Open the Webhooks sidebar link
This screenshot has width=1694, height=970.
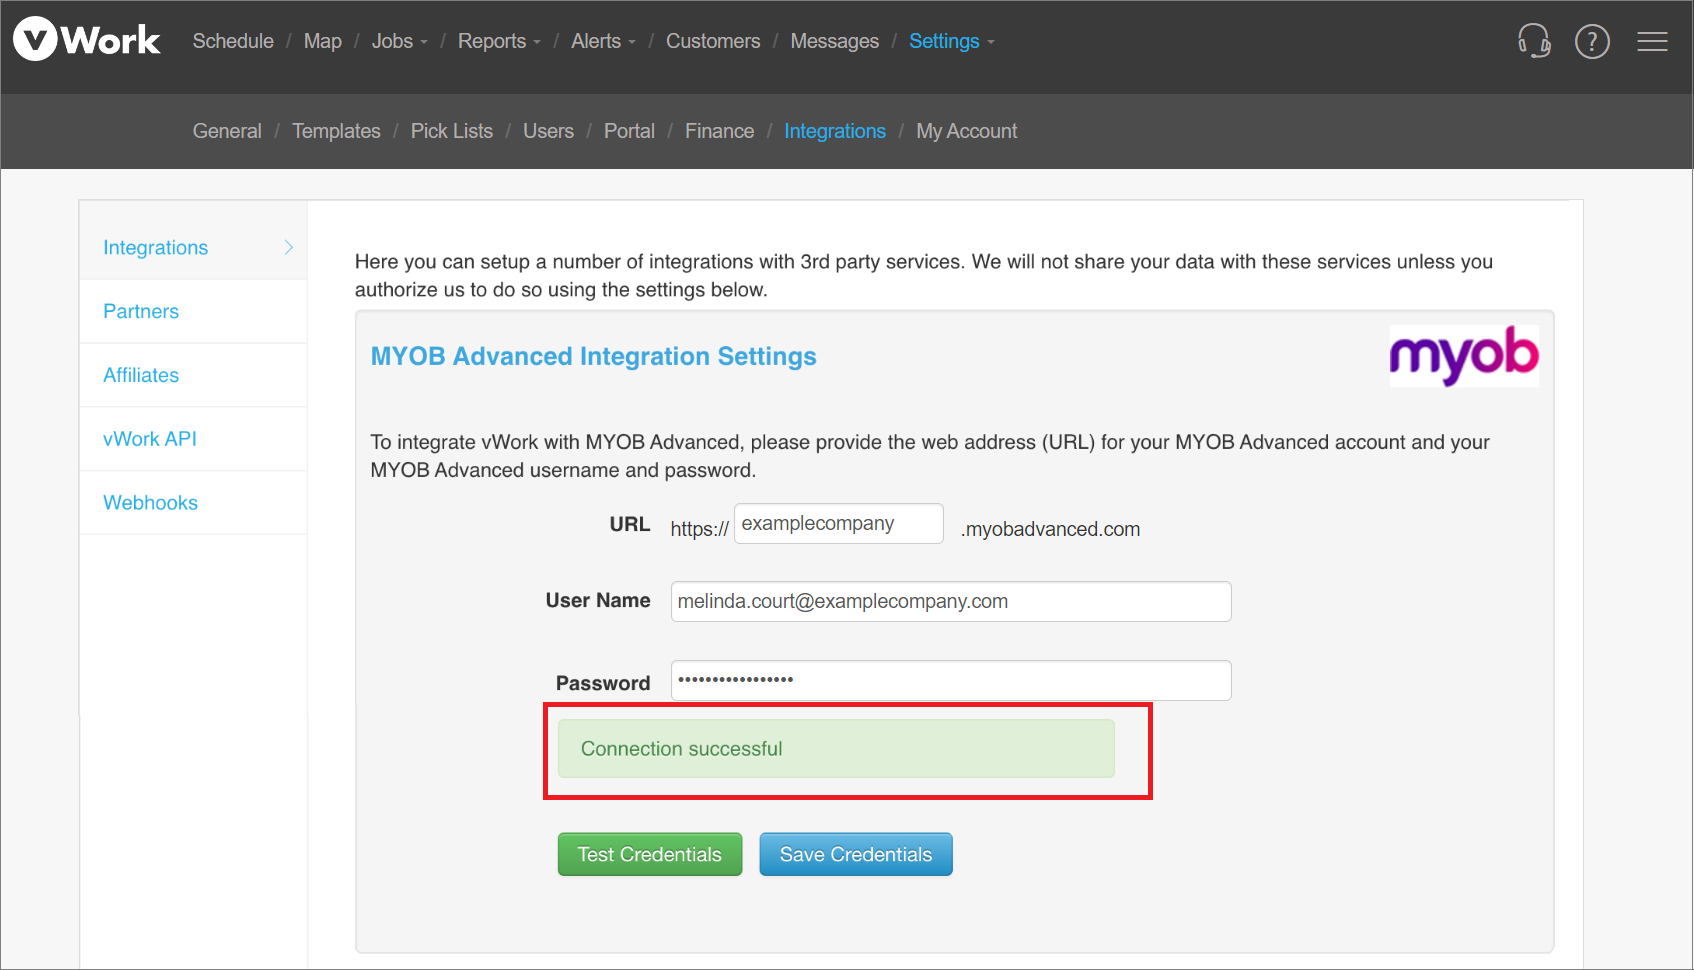tap(150, 502)
